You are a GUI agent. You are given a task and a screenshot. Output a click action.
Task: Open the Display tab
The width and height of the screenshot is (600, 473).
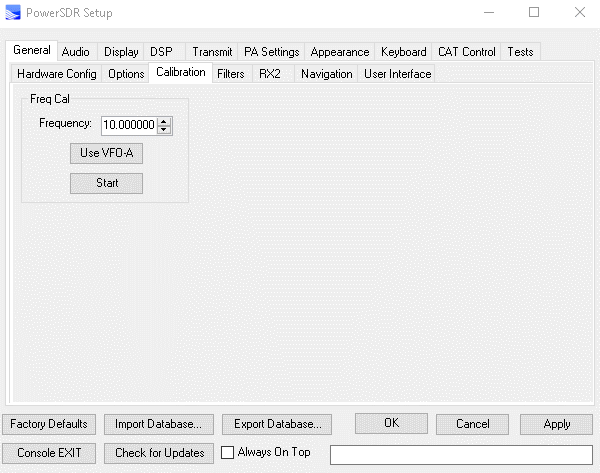click(121, 52)
